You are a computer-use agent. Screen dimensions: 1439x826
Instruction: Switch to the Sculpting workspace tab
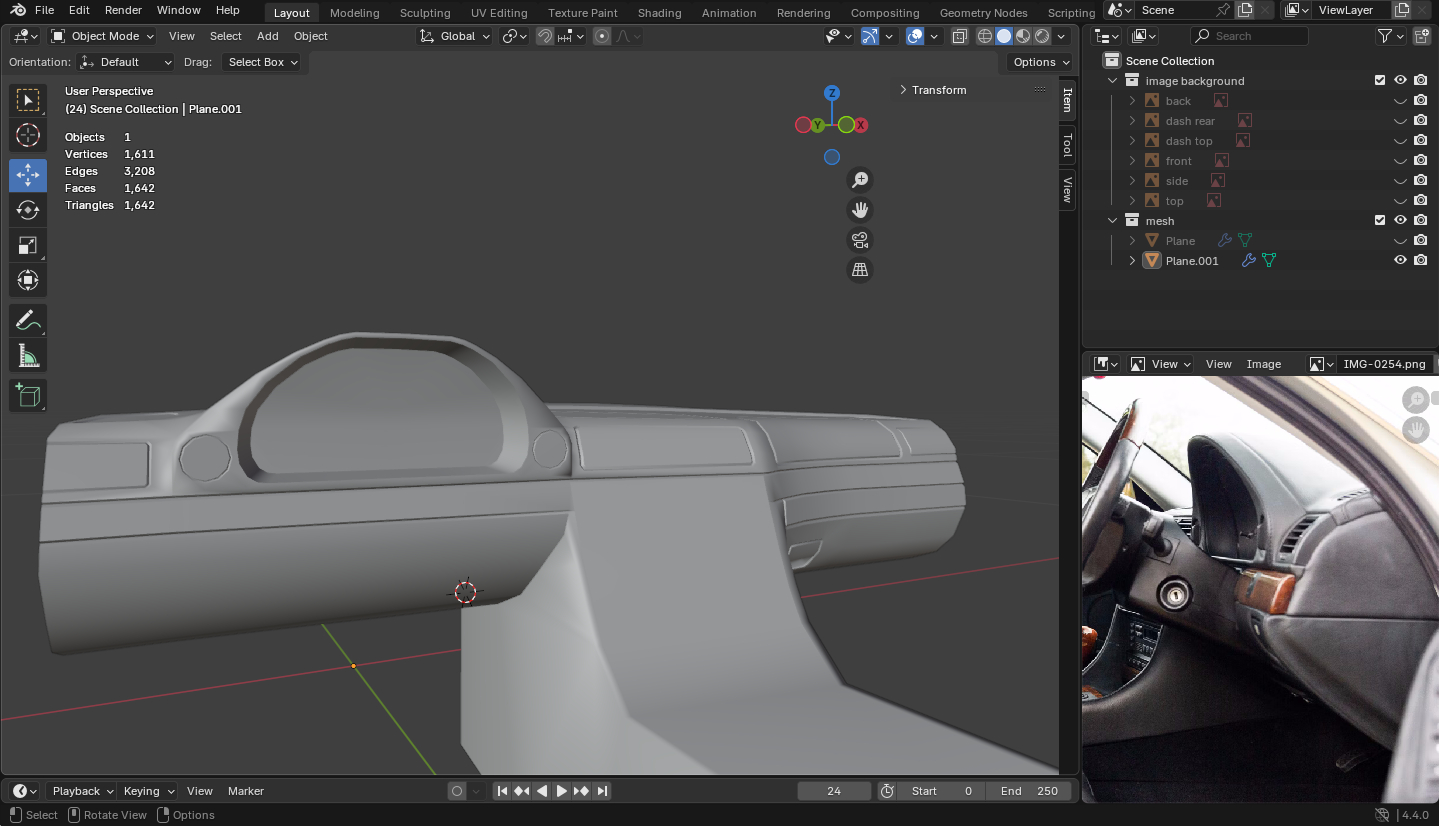tap(425, 13)
